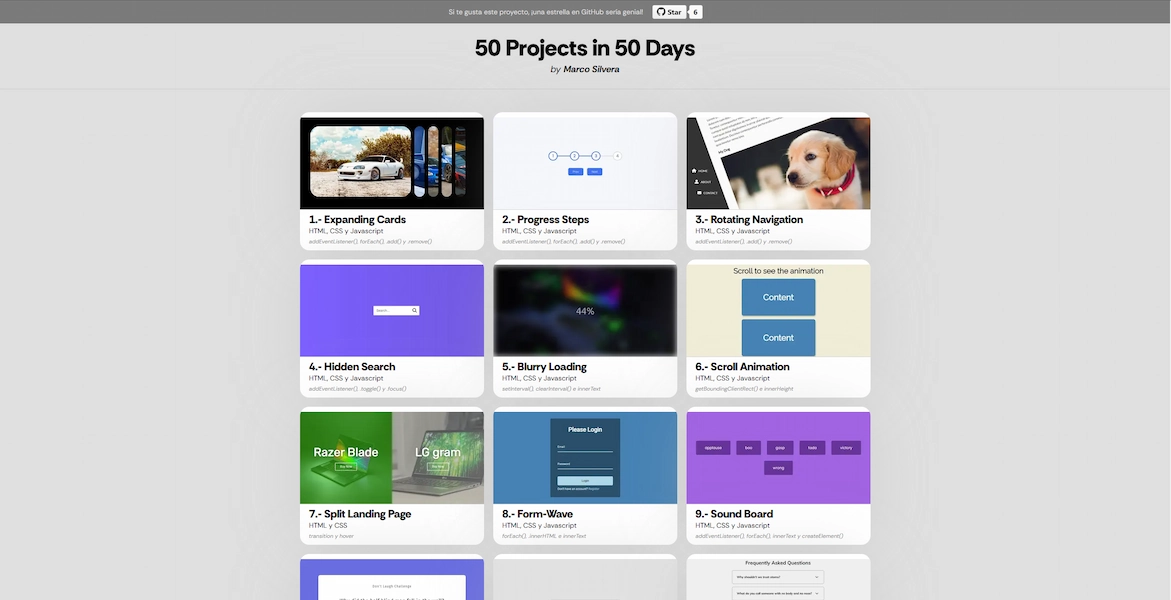The height and width of the screenshot is (600, 1171).
Task: Click "Next" in the Progress Steps preview
Action: point(595,171)
